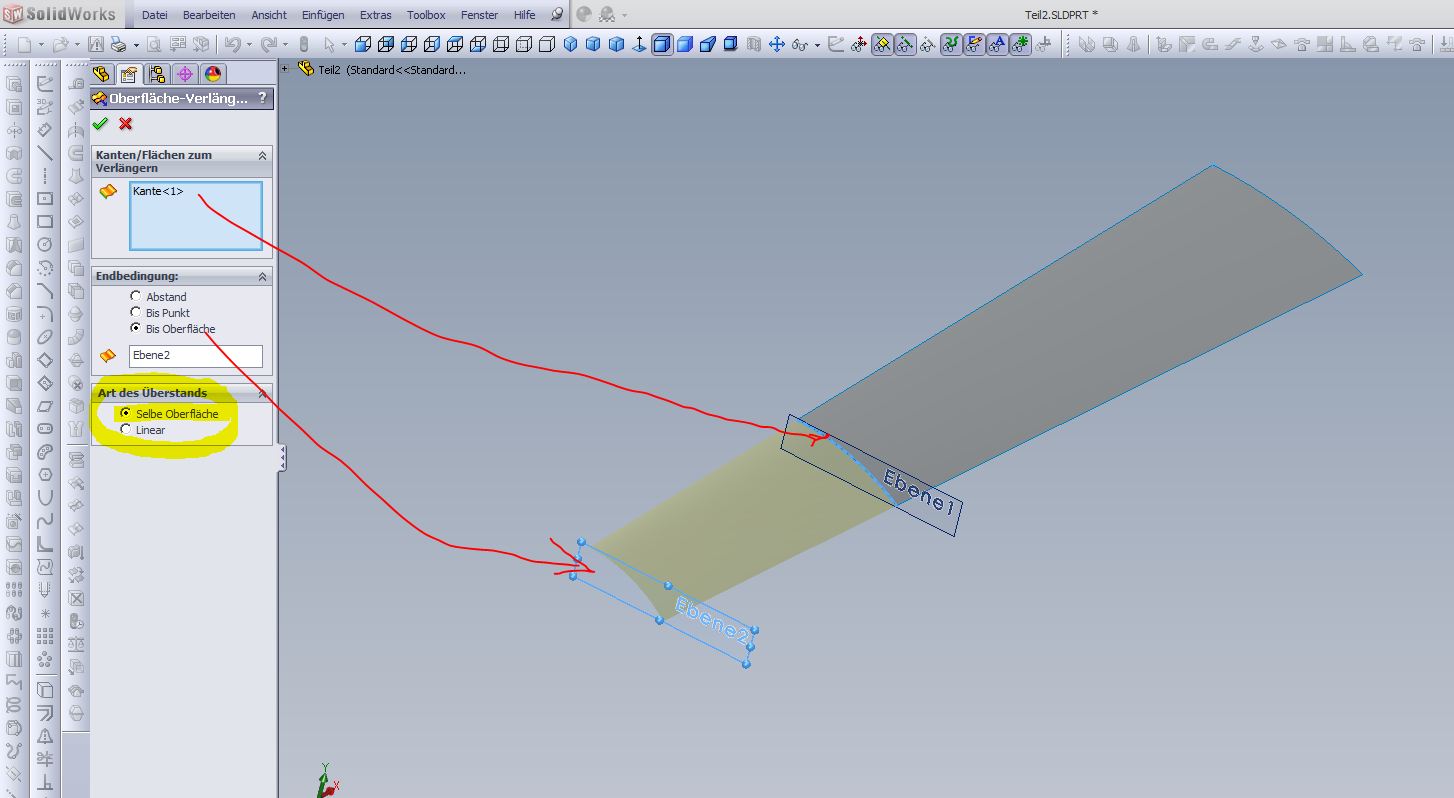Select the Smart Dimension tool
This screenshot has width=1454, height=798.
tap(45, 130)
